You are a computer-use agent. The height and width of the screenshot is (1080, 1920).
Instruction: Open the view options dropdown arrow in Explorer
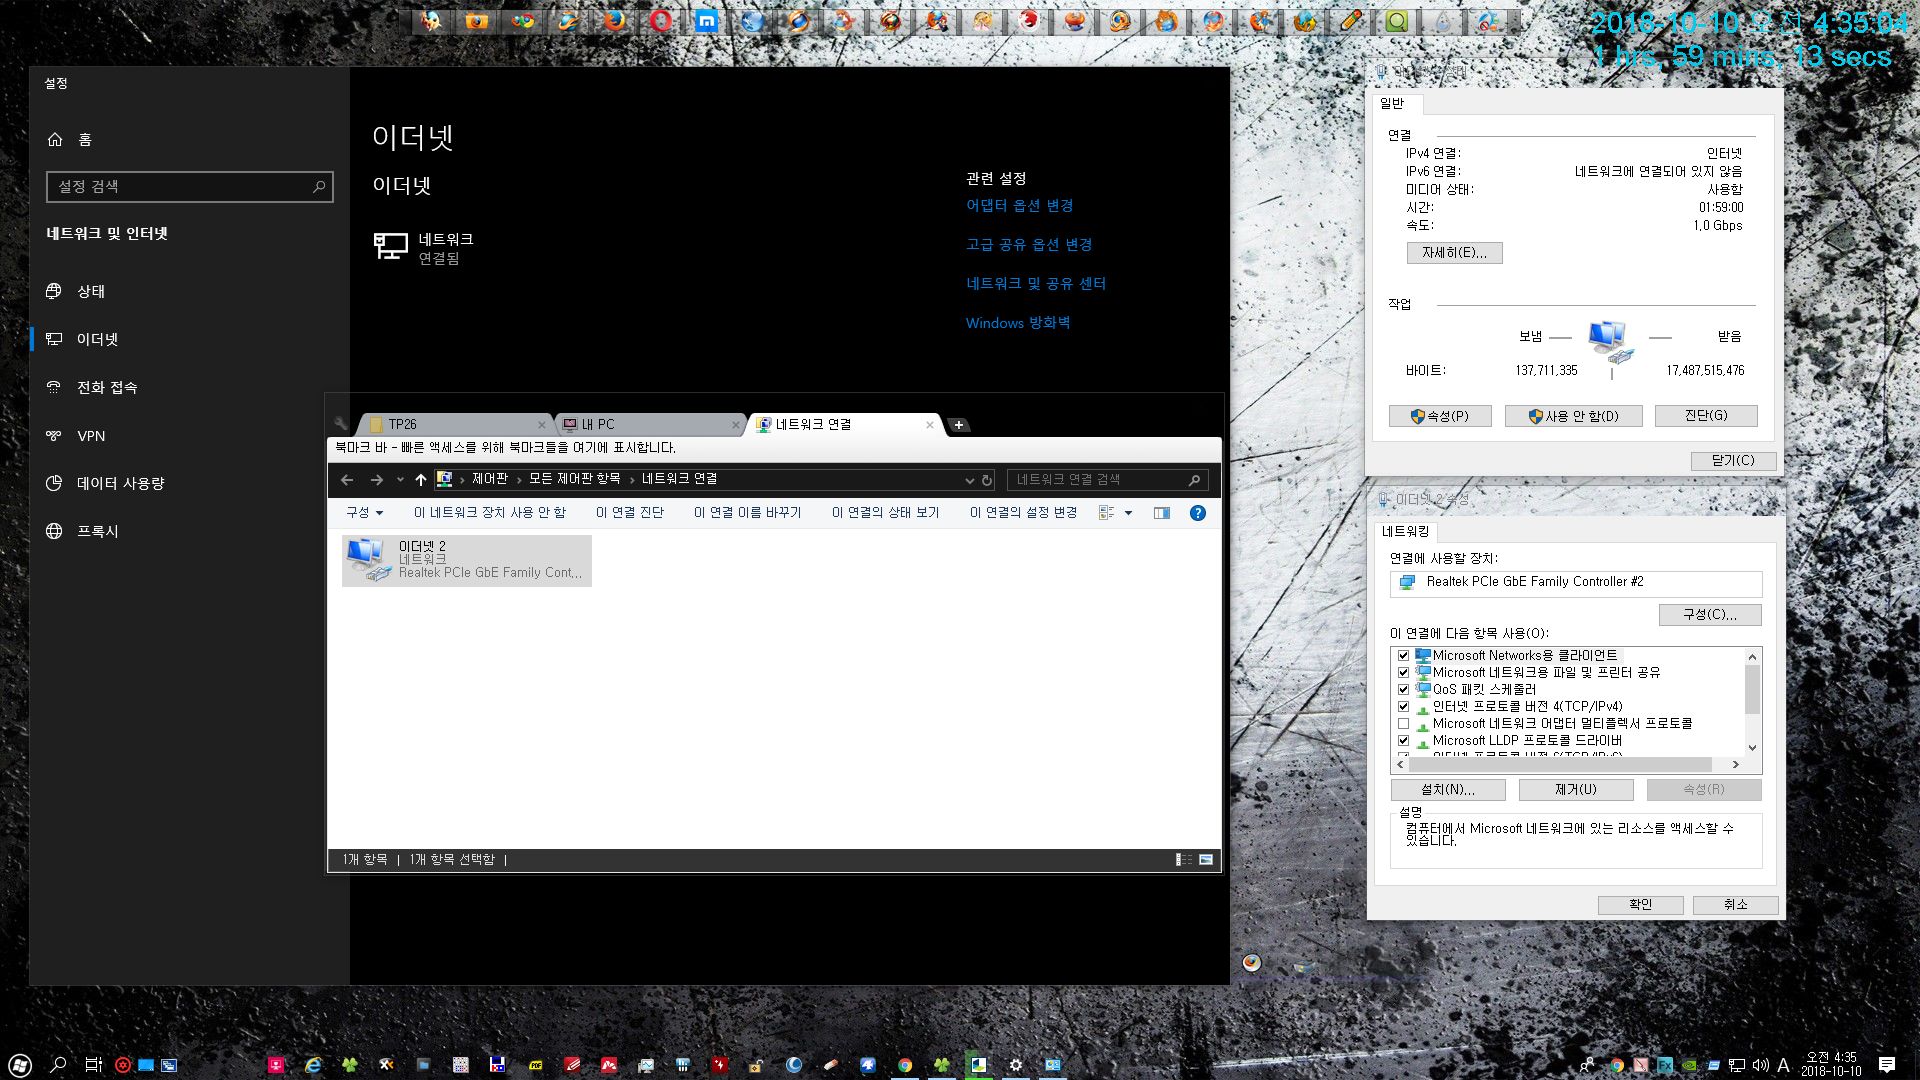[1128, 513]
